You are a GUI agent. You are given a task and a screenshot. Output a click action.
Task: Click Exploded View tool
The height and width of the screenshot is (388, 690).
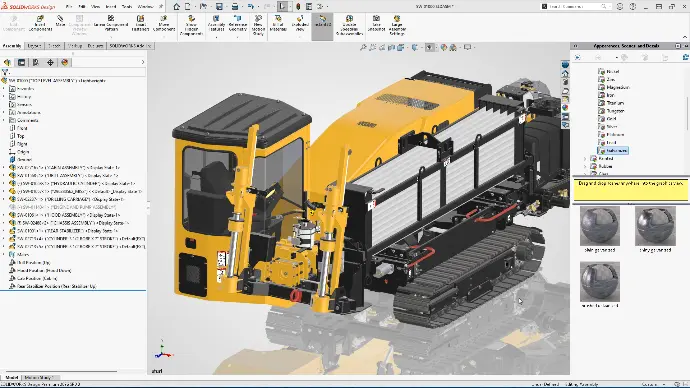[x=300, y=24]
